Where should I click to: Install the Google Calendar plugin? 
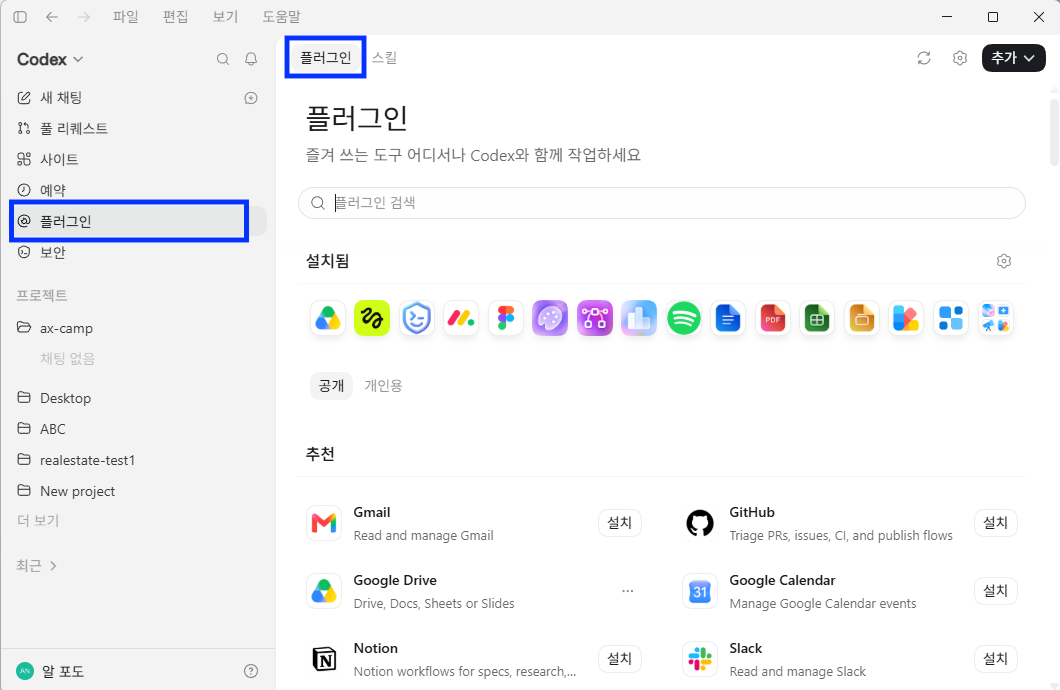[996, 591]
